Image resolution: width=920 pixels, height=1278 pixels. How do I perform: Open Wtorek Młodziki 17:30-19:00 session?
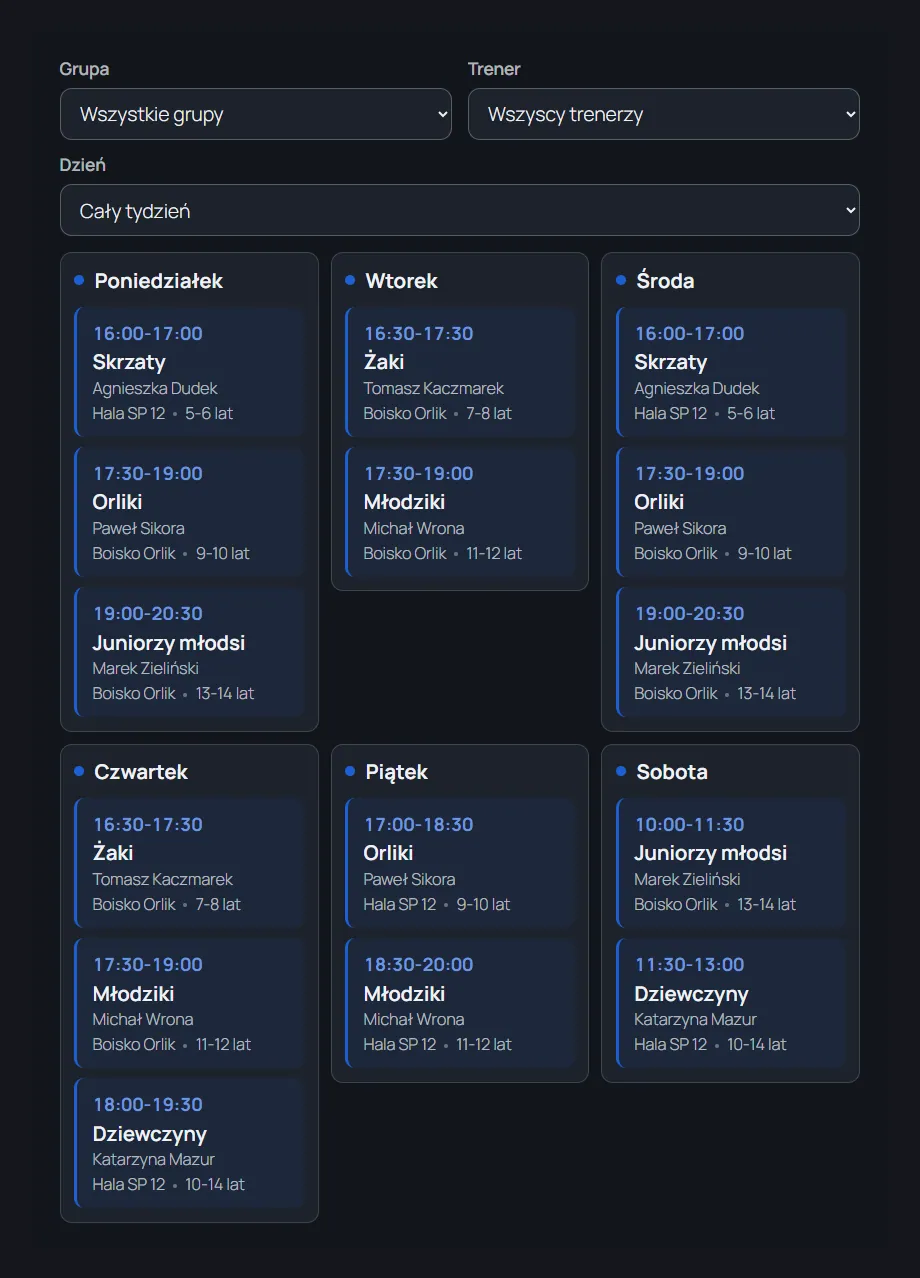click(460, 513)
